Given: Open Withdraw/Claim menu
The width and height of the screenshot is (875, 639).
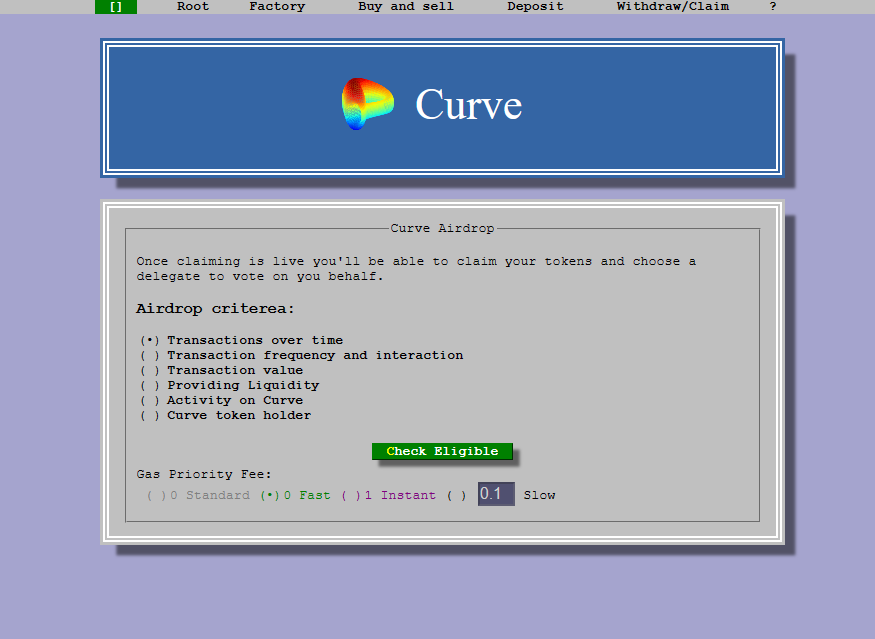Looking at the screenshot, I should [672, 7].
